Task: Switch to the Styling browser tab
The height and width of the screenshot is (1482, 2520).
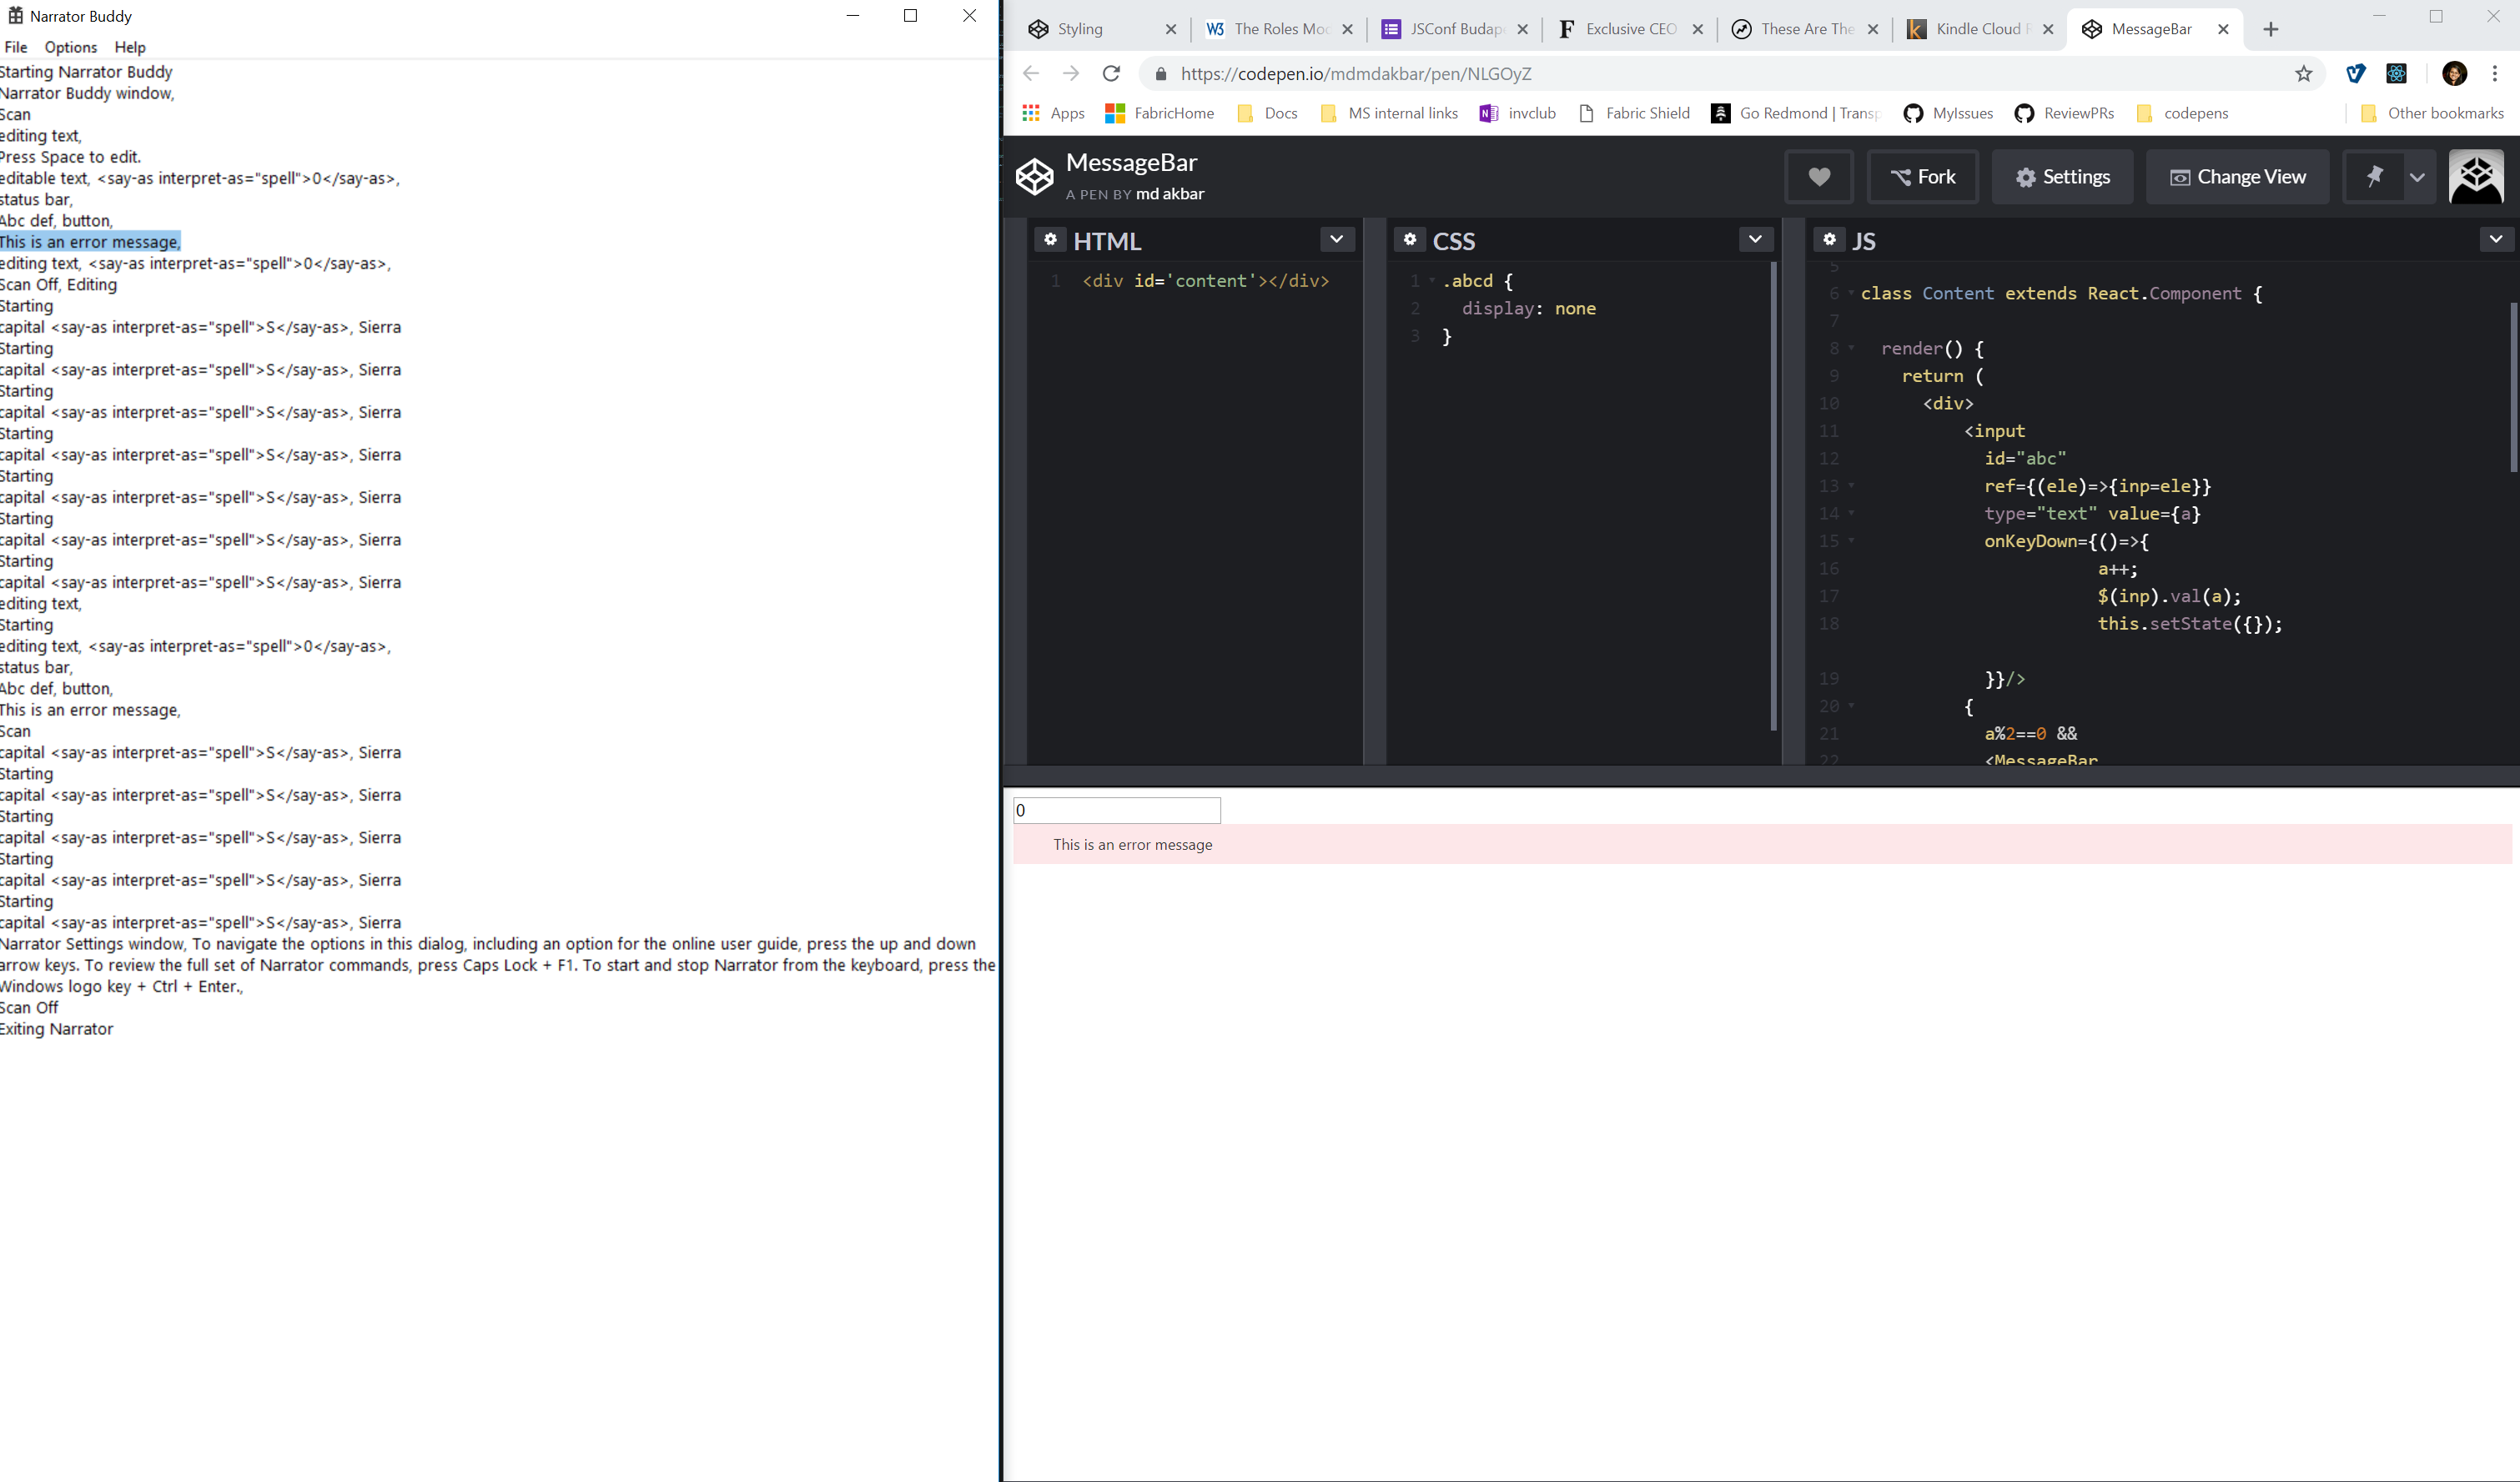Action: [x=1080, y=29]
